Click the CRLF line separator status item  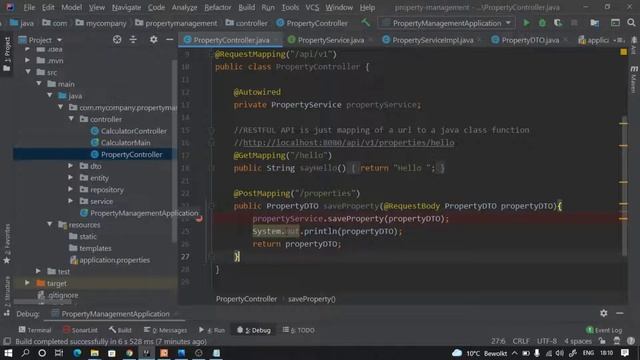(521, 341)
